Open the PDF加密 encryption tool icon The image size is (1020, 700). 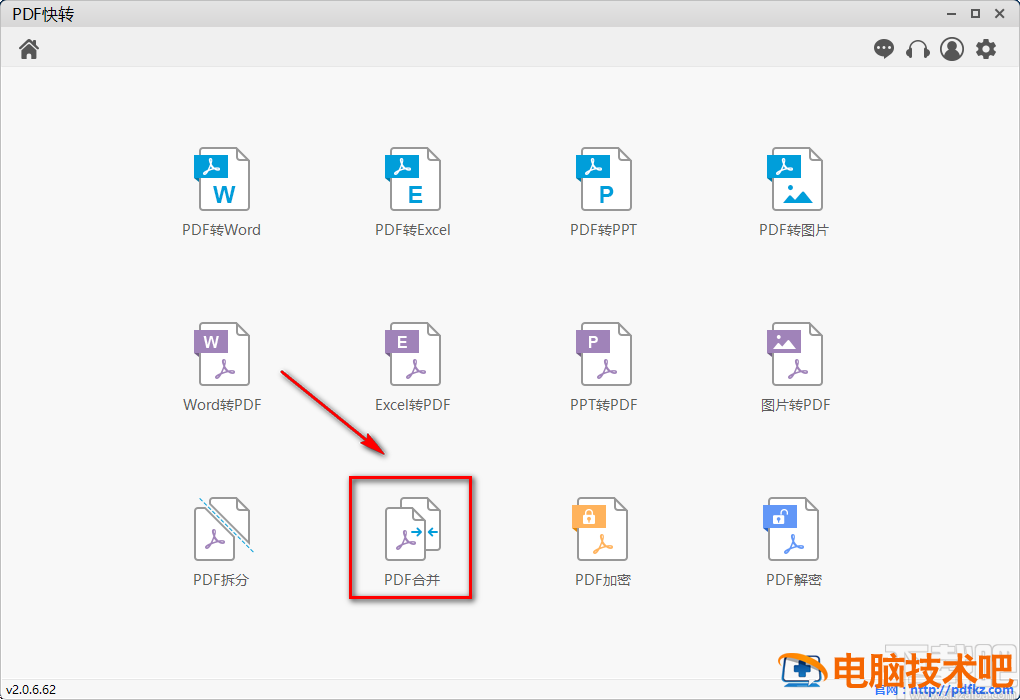pos(600,529)
